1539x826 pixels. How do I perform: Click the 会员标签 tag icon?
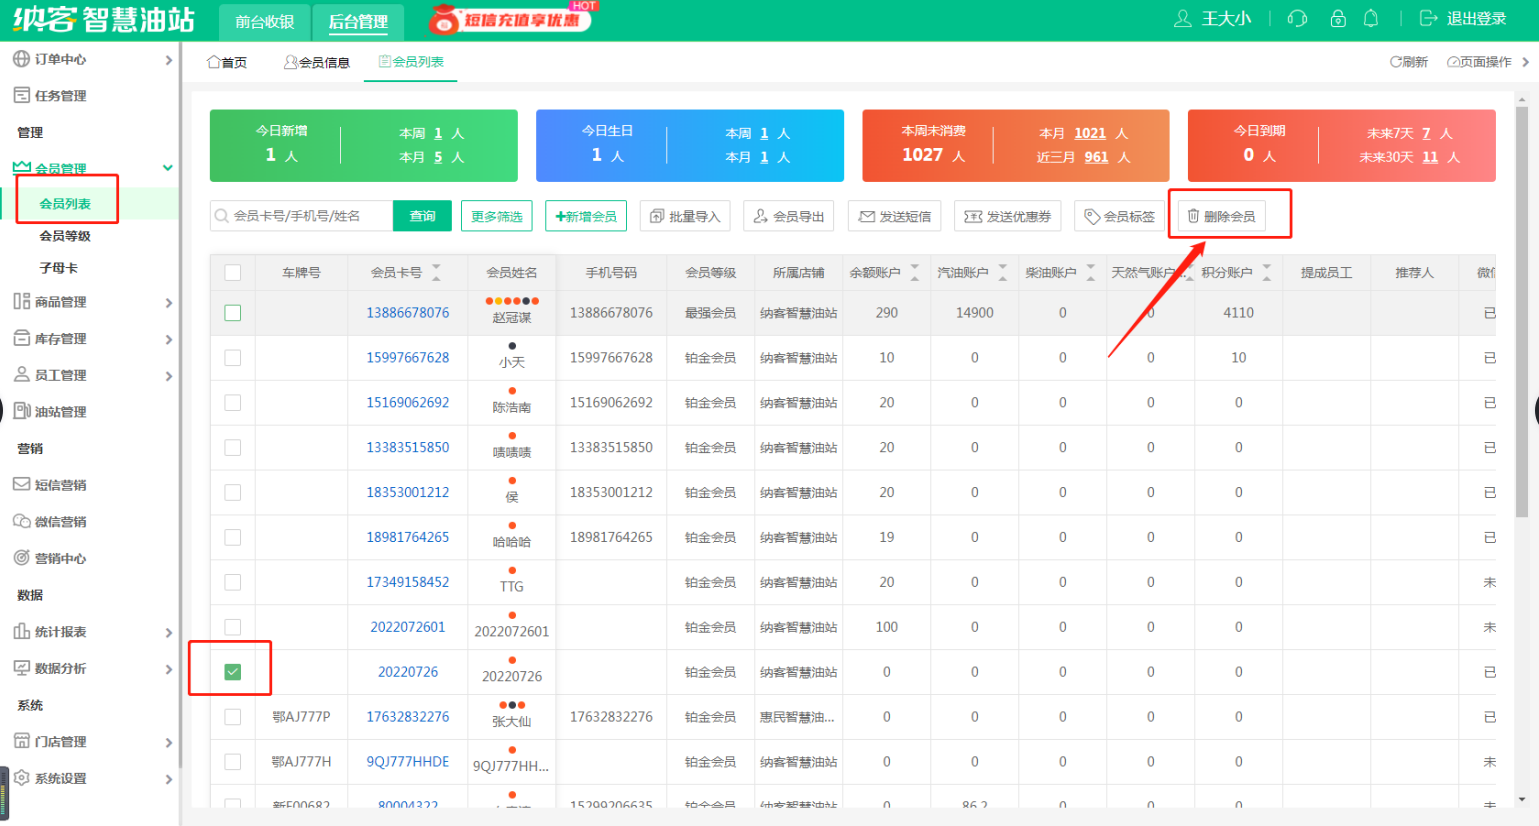tap(1092, 216)
